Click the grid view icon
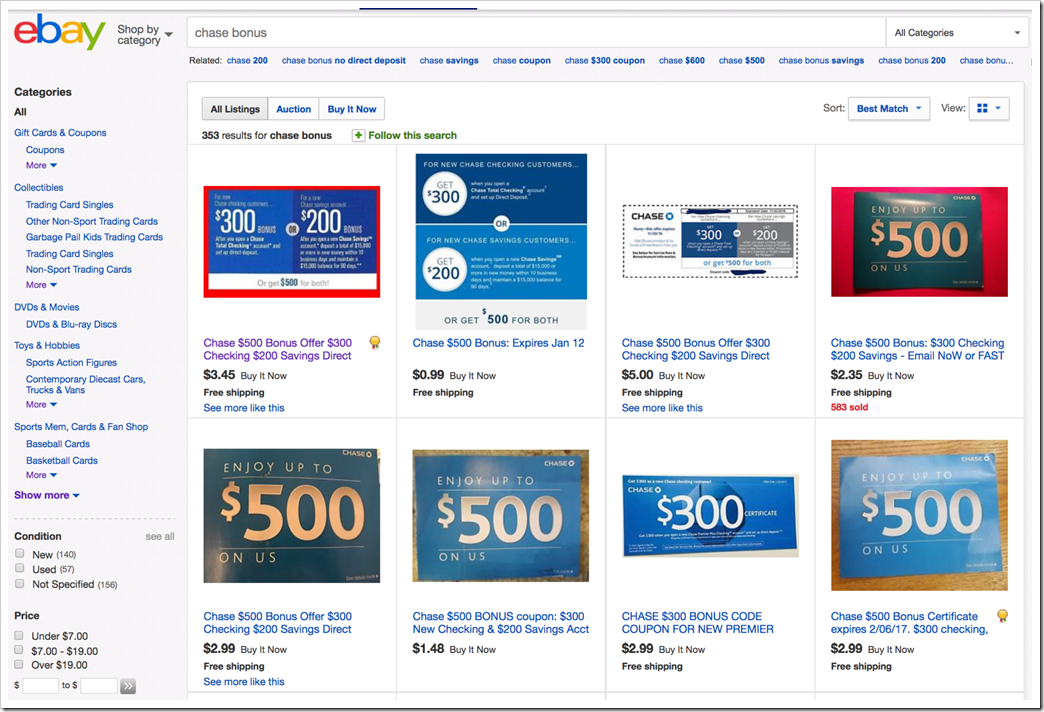Viewport: 1044px width, 712px height. click(x=982, y=108)
